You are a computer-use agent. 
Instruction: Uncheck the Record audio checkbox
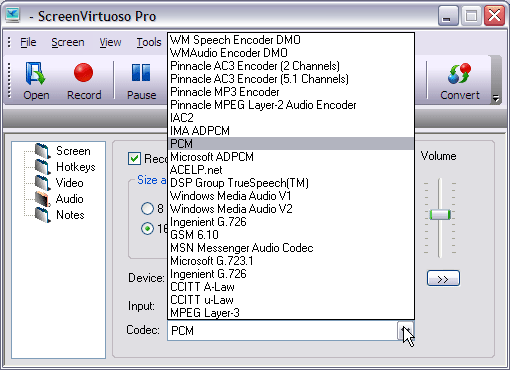click(134, 159)
